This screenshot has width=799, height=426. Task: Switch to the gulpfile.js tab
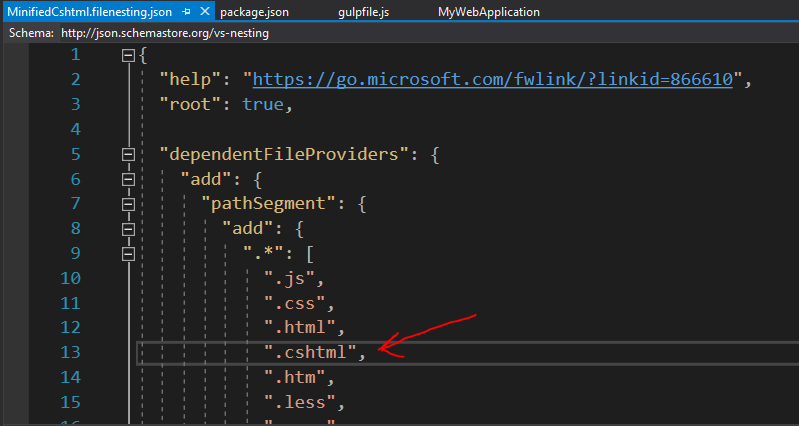click(363, 12)
